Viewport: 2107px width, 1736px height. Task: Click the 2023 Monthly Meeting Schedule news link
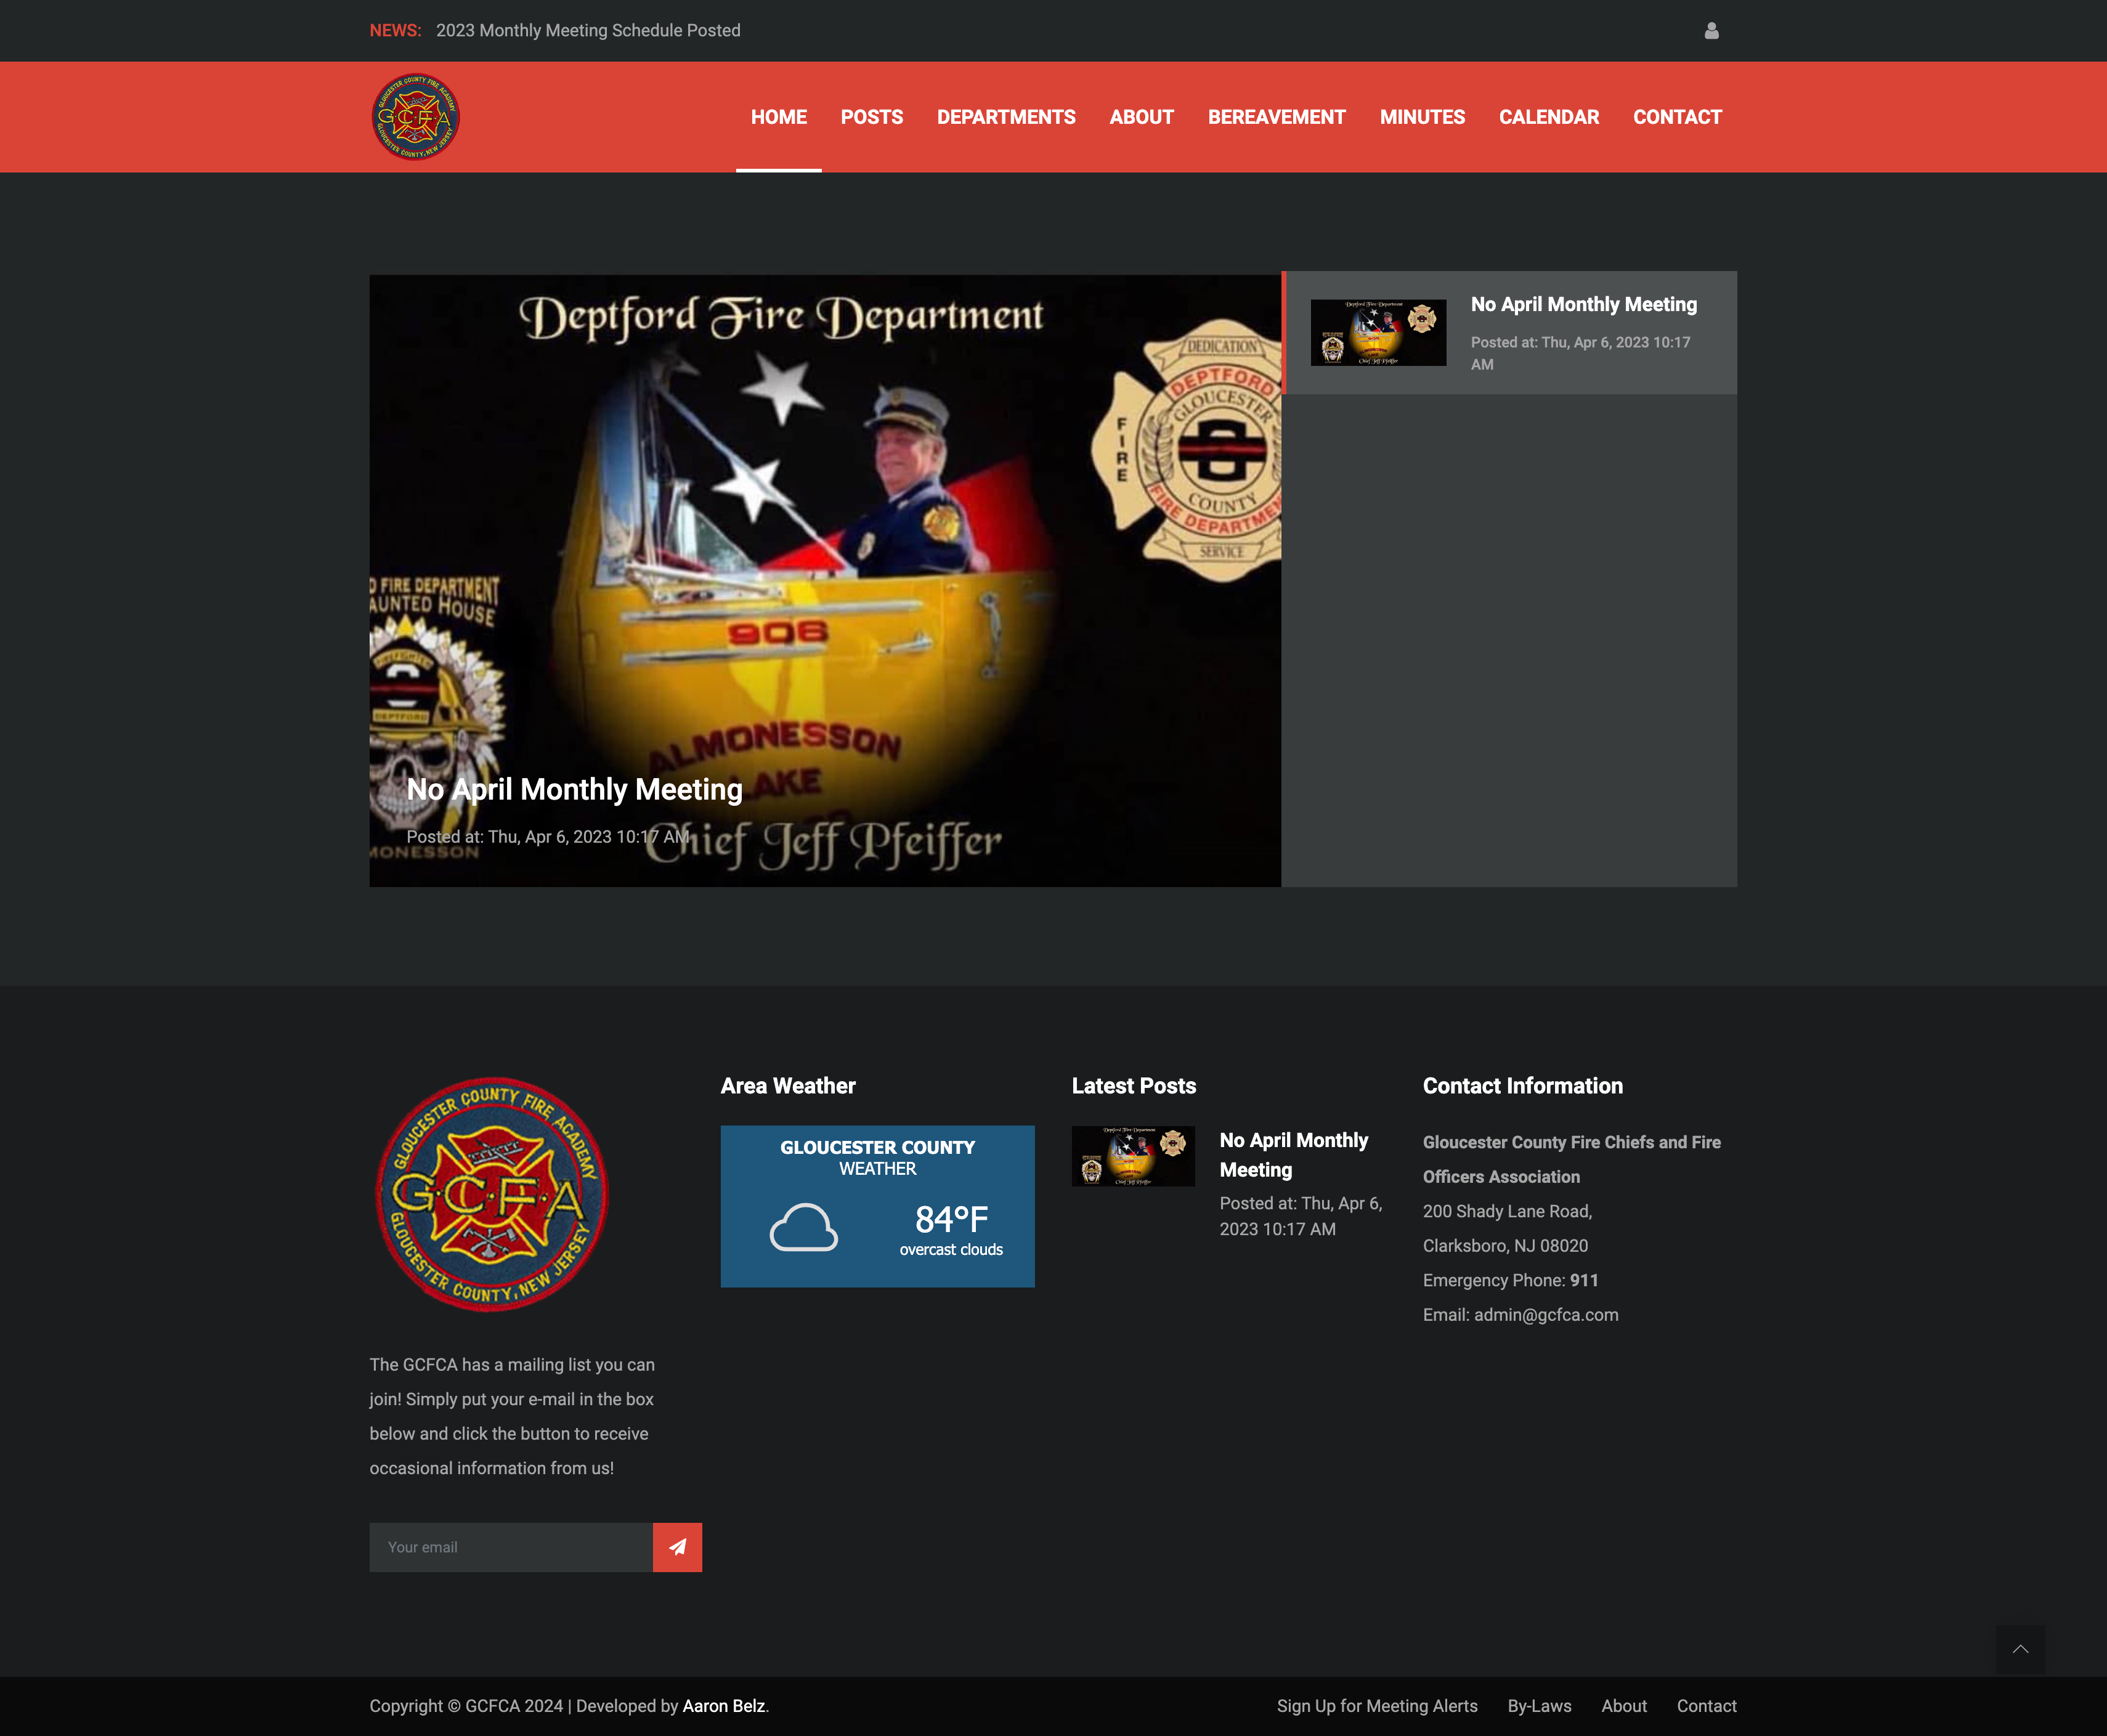coord(588,31)
